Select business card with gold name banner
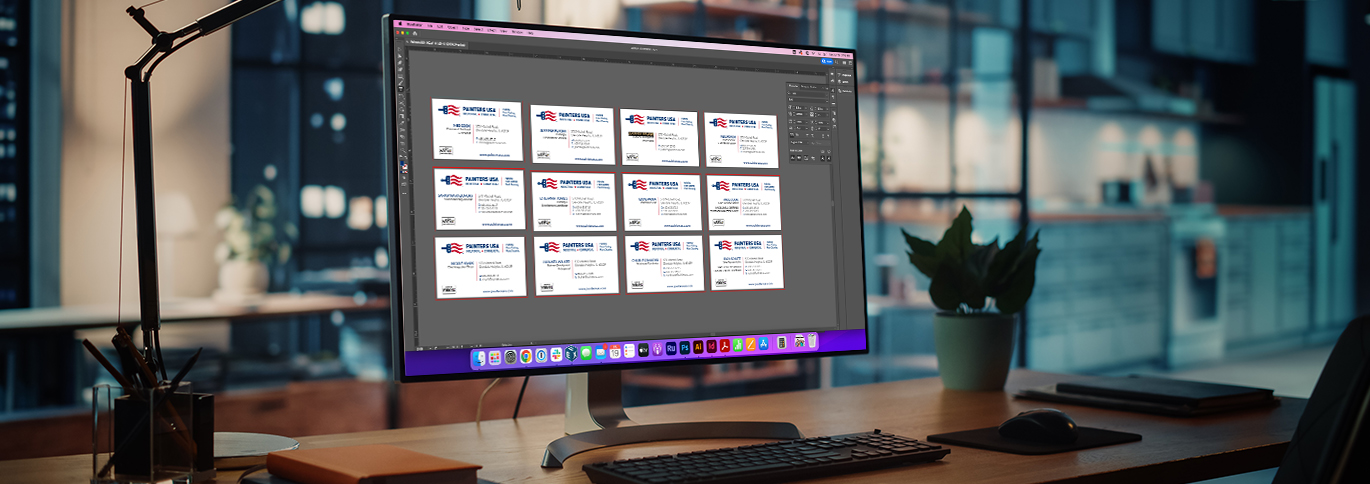1370x484 pixels. pos(659,138)
